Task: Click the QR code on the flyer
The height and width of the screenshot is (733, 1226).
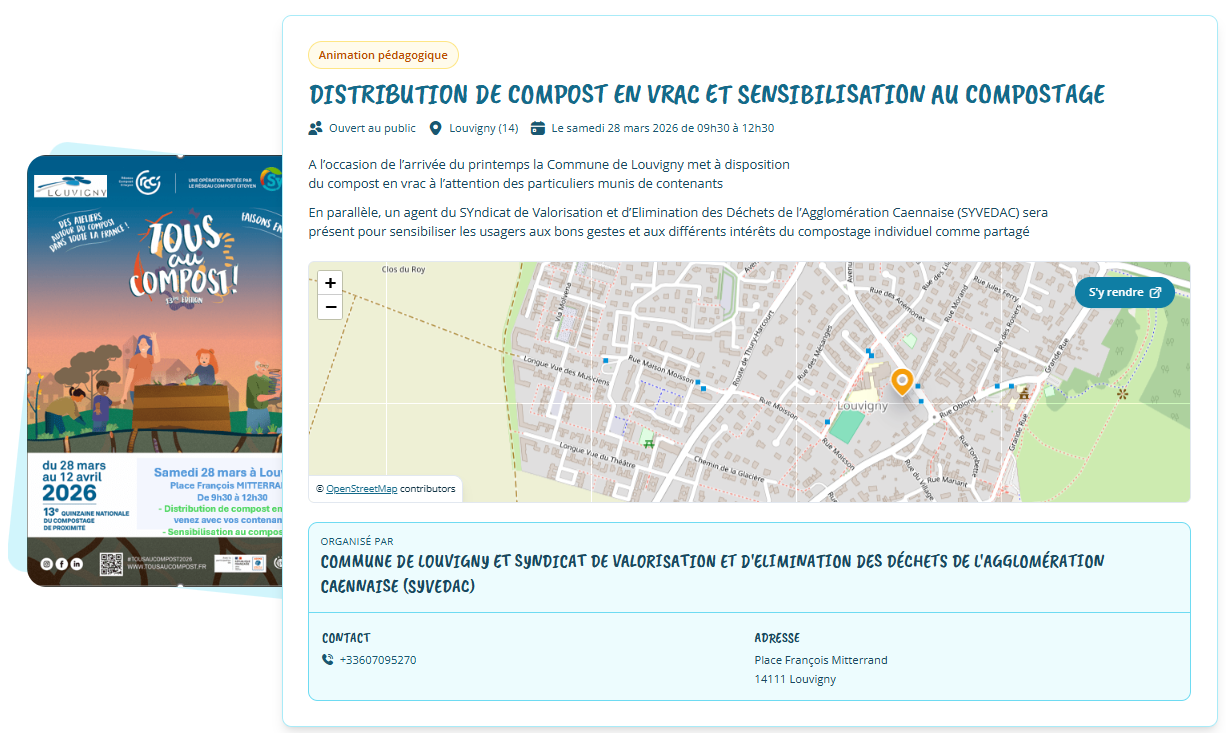Action: click(x=111, y=565)
